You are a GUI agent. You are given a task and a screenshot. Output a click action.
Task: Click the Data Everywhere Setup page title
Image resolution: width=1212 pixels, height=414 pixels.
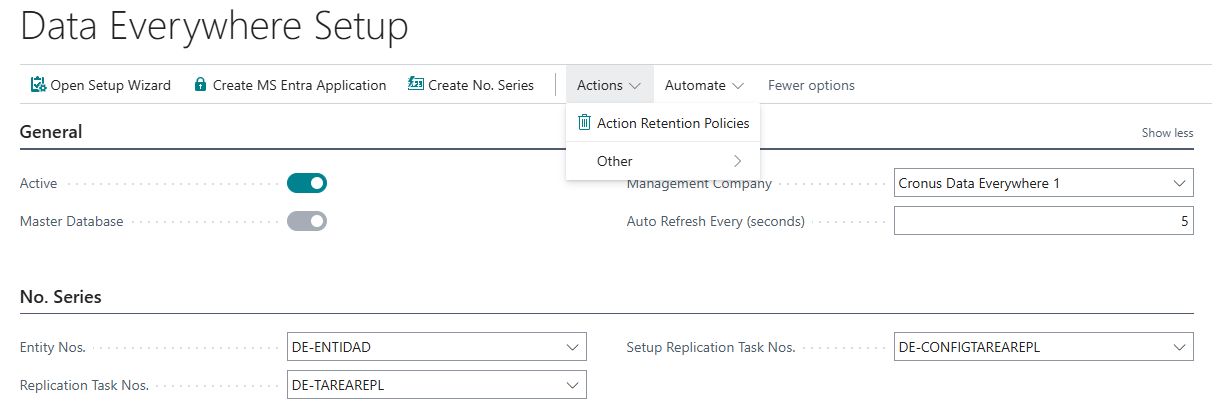(214, 27)
